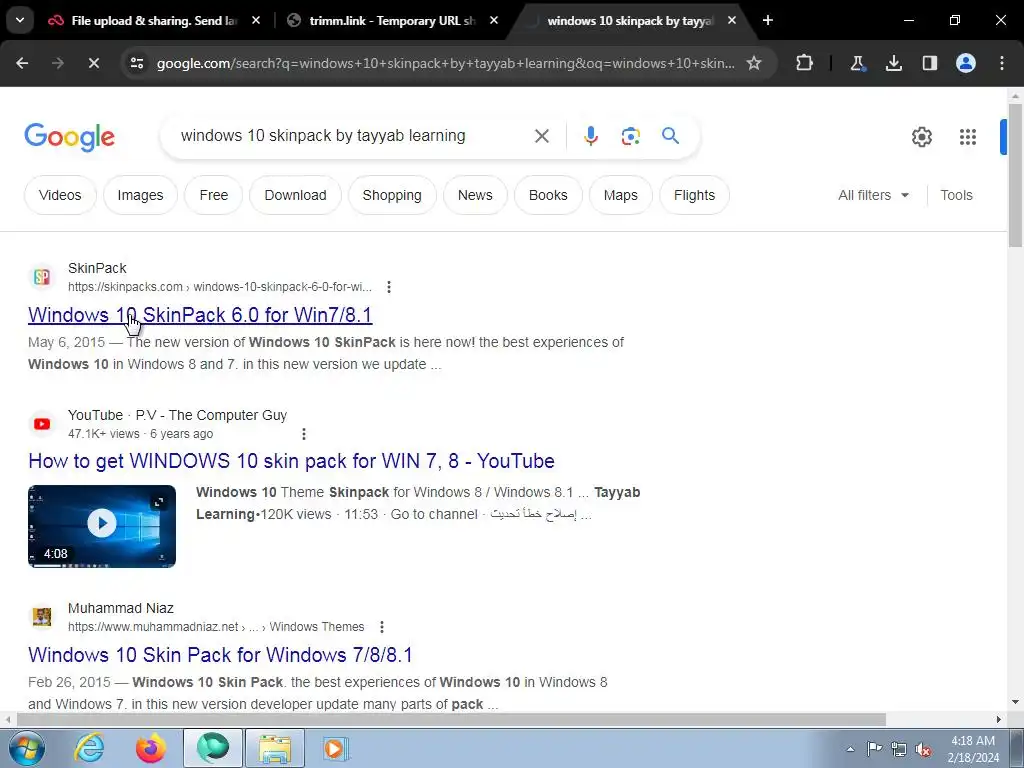
Task: Show hidden tray icons arrow
Action: pos(850,749)
